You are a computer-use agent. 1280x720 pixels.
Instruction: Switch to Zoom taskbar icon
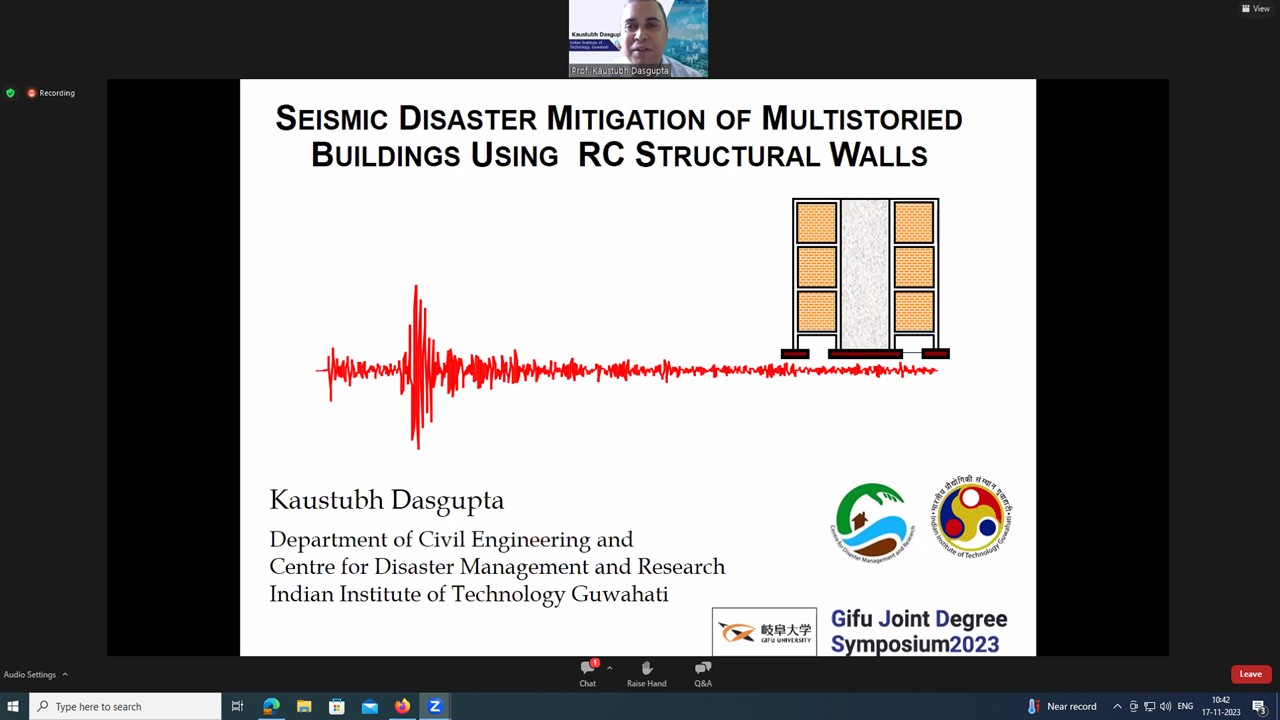(435, 706)
